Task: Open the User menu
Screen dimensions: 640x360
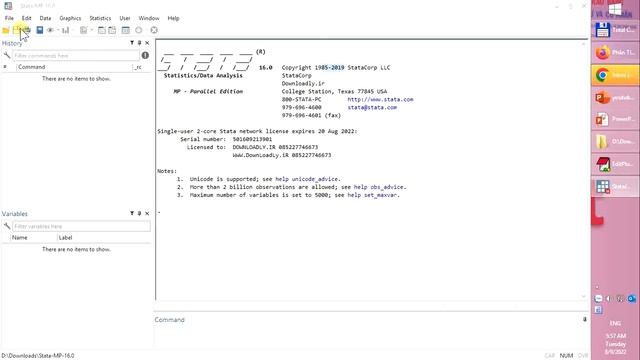Action: (125, 18)
